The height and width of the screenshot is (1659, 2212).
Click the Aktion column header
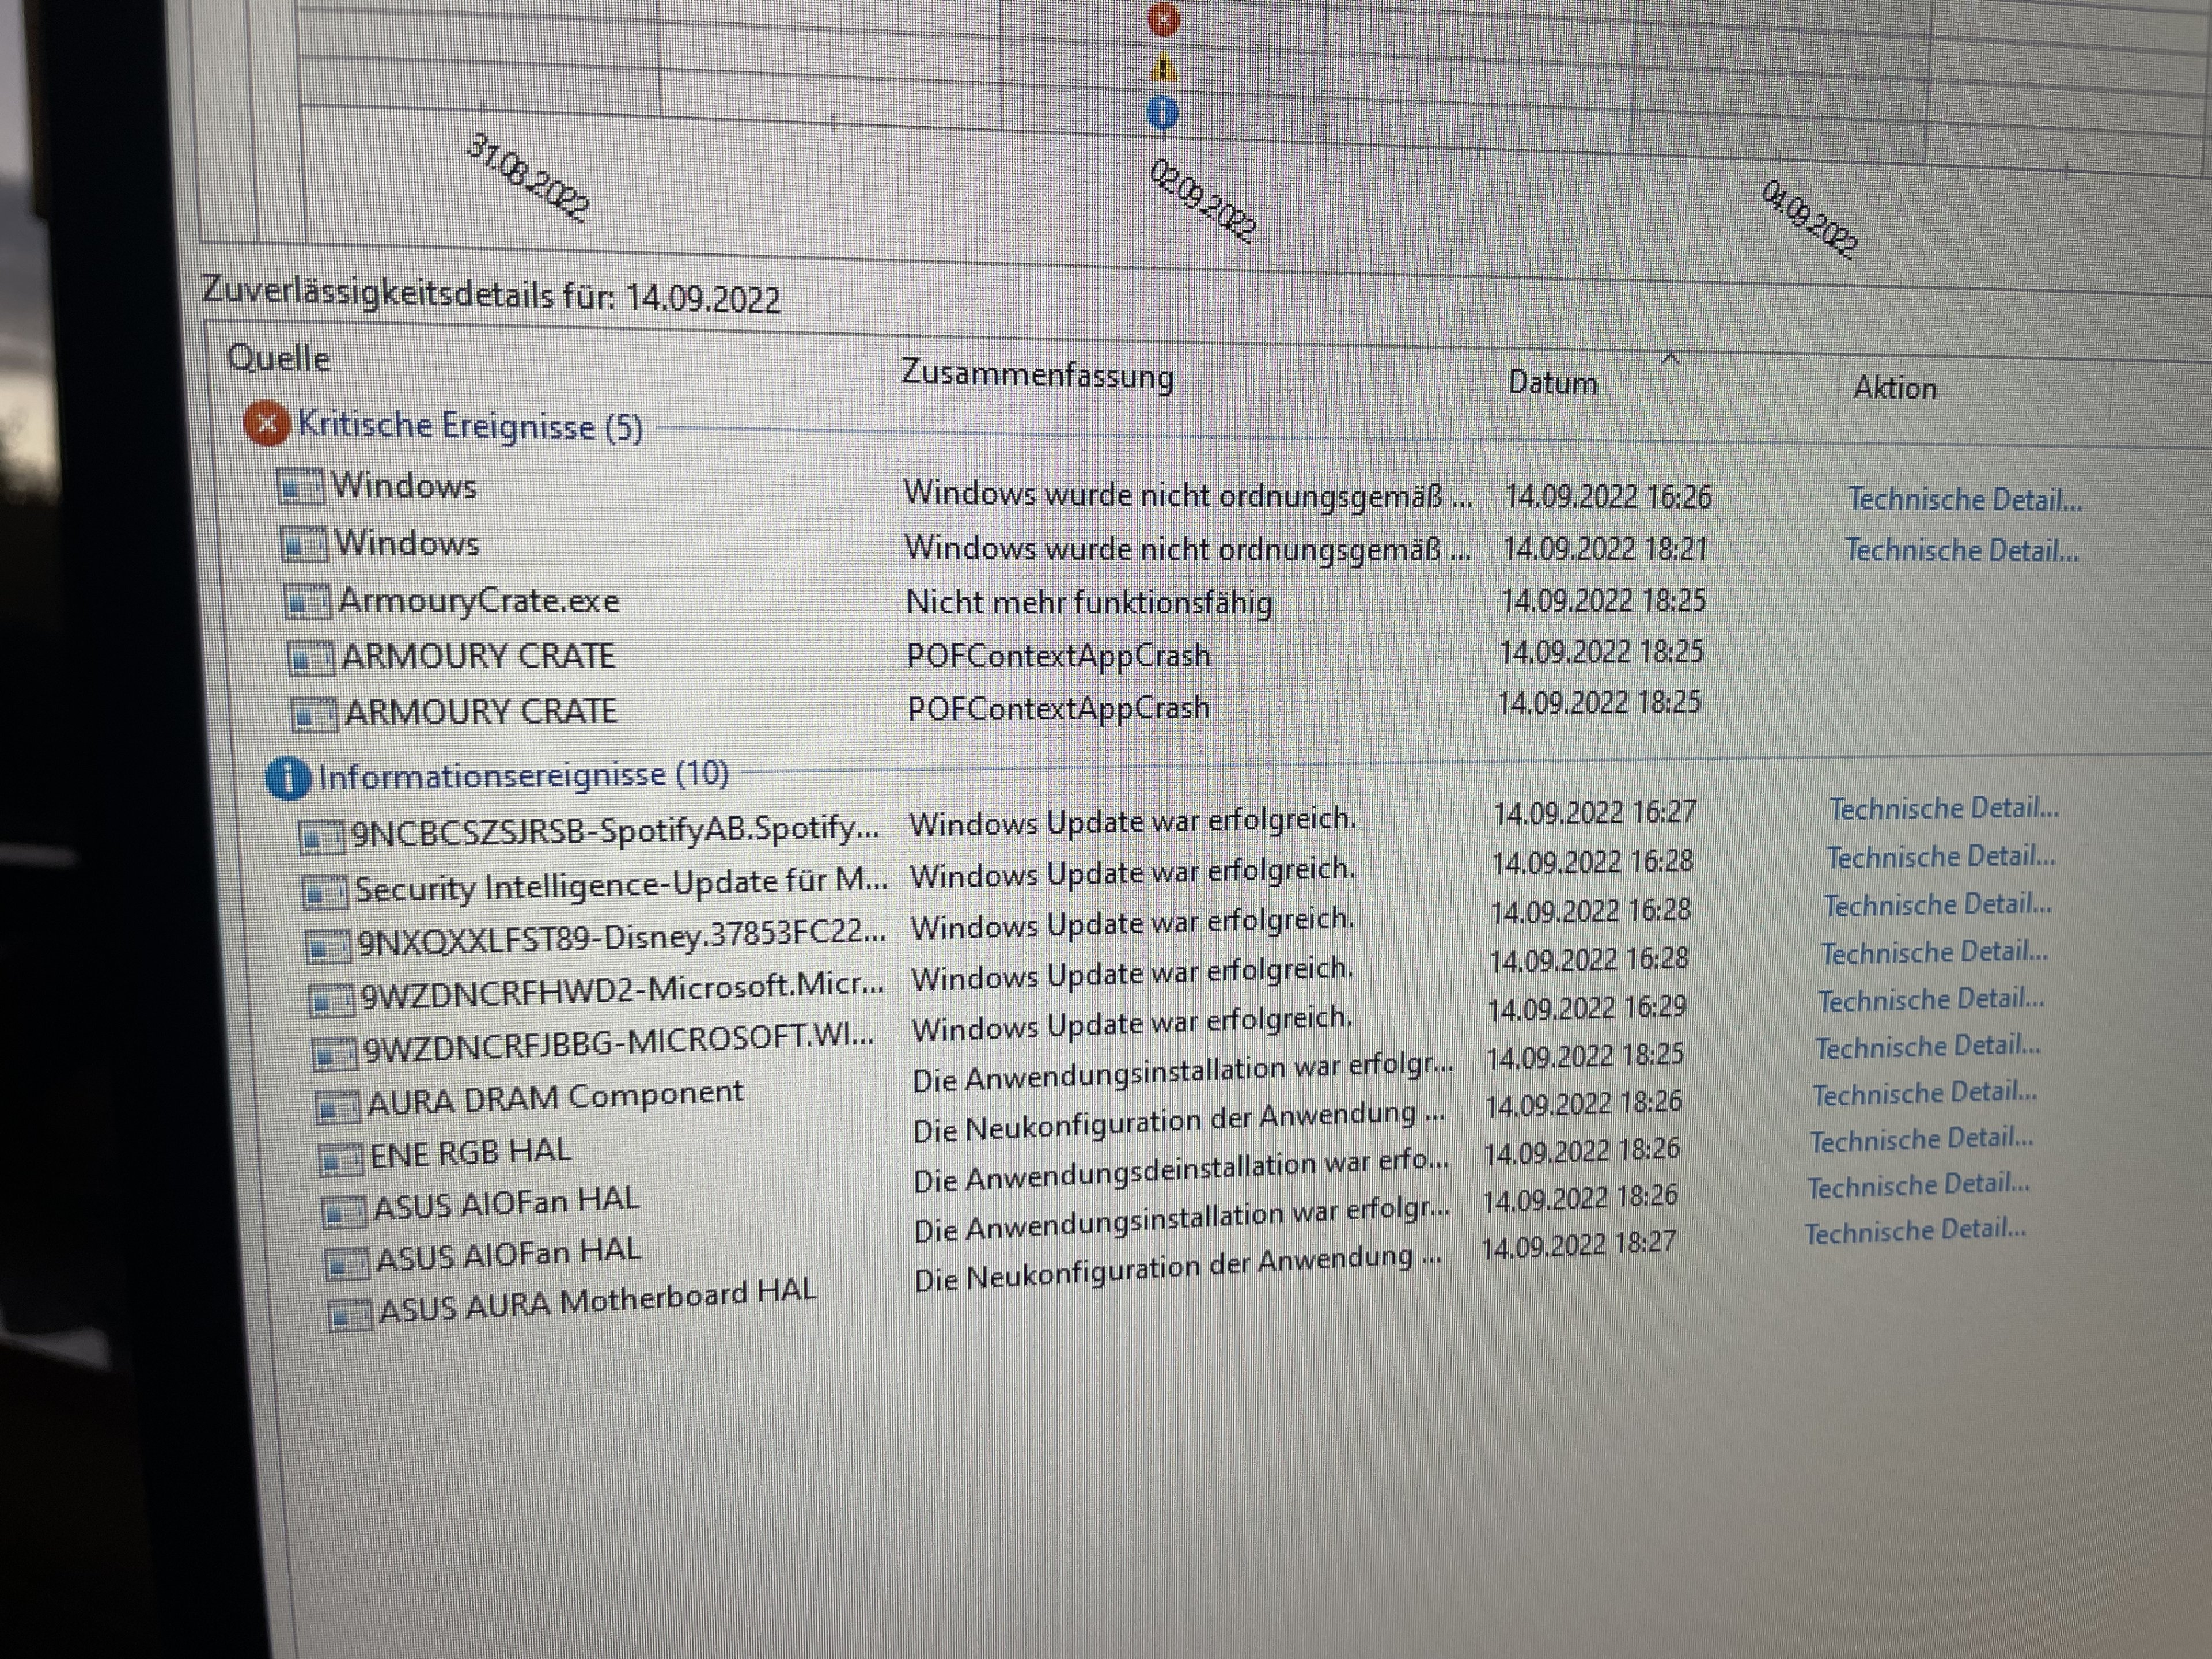point(1894,387)
